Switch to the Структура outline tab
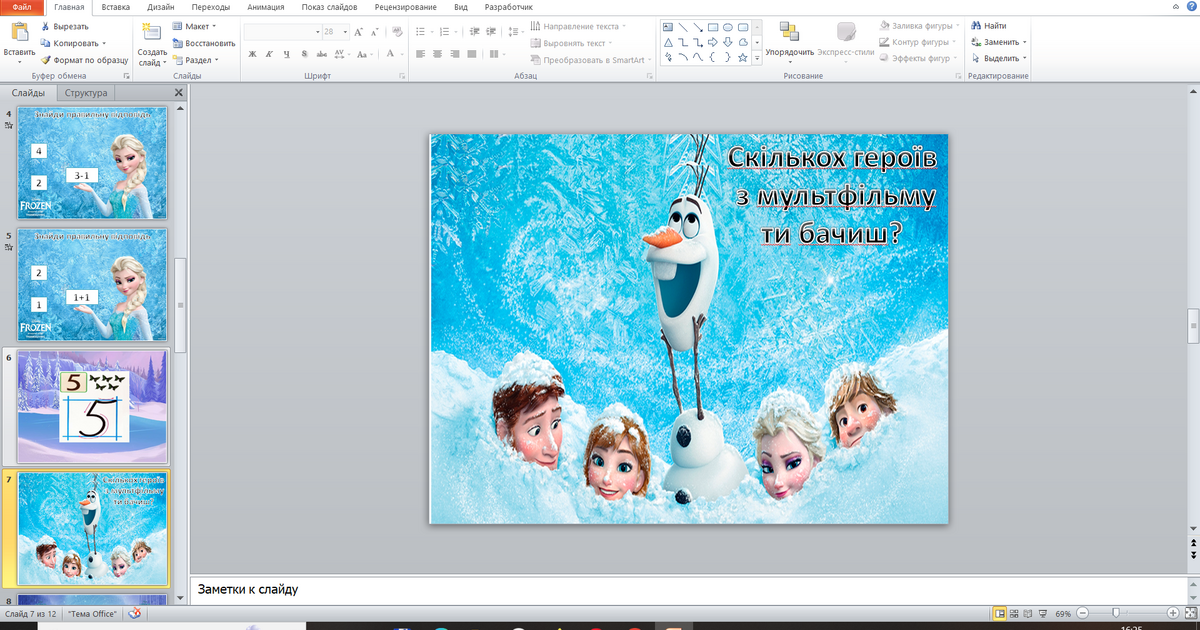1200x630 pixels. (86, 93)
